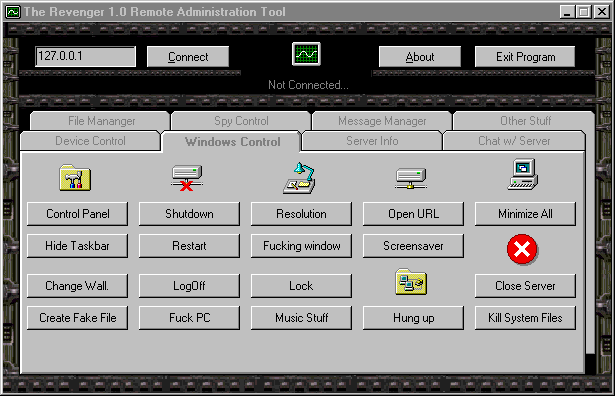Click the green monitor graph icon at top center
Screen dimensions: 615x396
pyautogui.click(x=306, y=54)
